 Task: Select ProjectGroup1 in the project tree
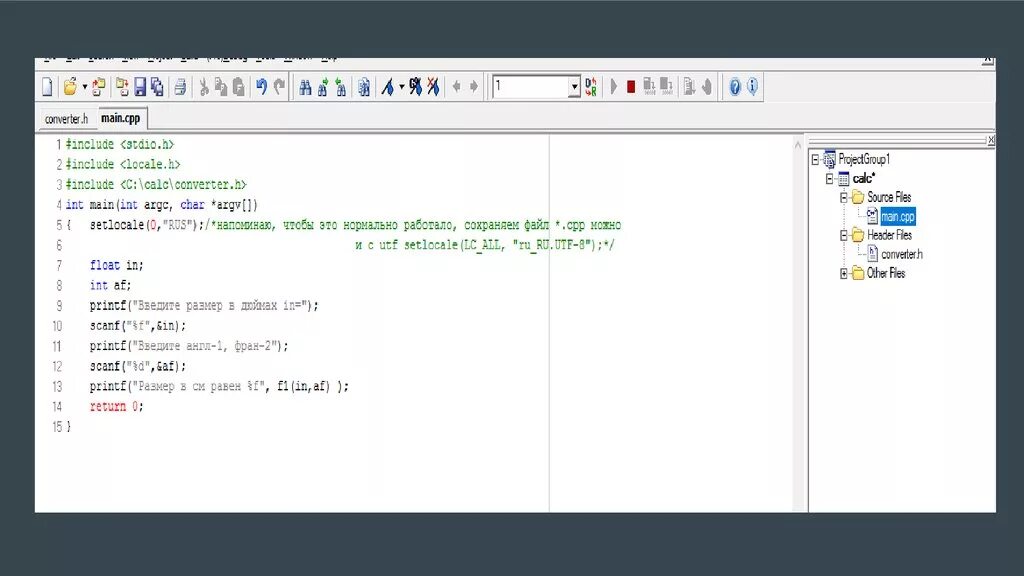point(864,159)
